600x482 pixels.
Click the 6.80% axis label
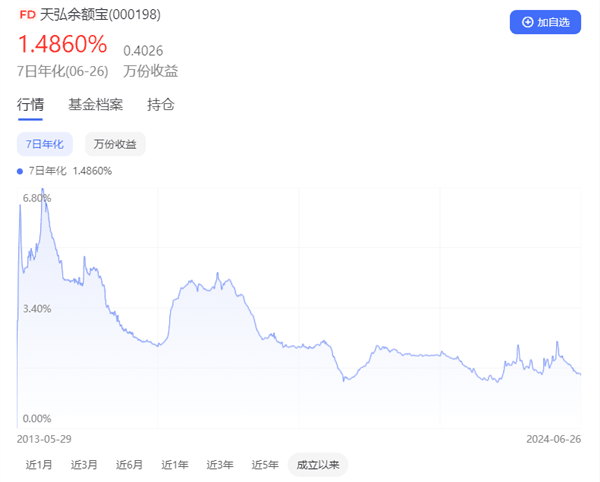pos(37,198)
